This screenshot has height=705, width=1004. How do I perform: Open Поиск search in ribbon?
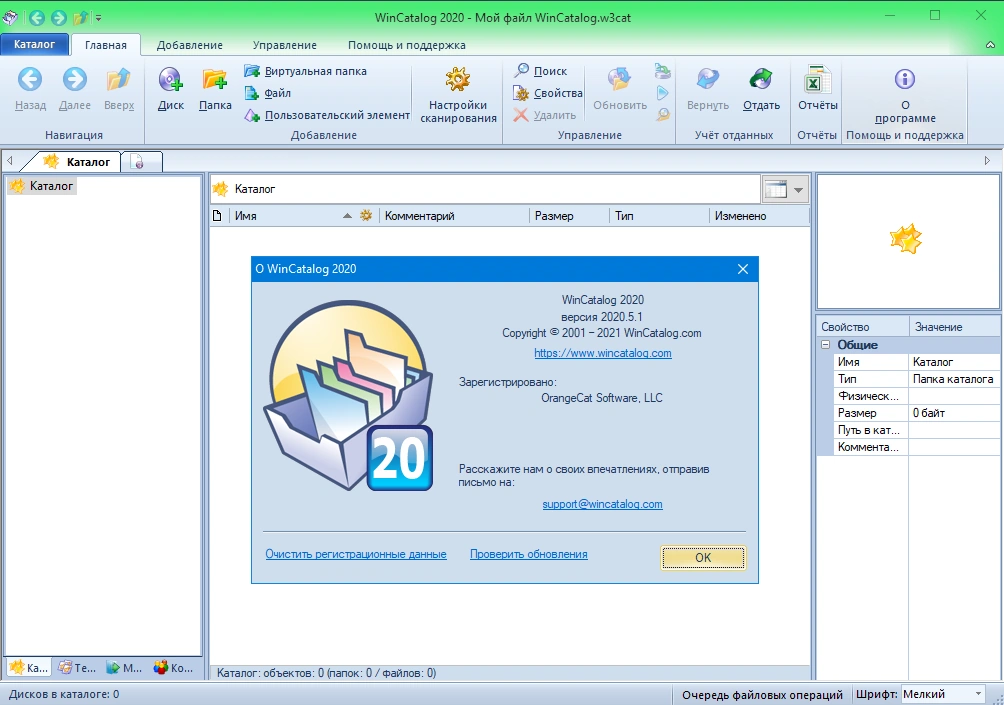tap(540, 71)
